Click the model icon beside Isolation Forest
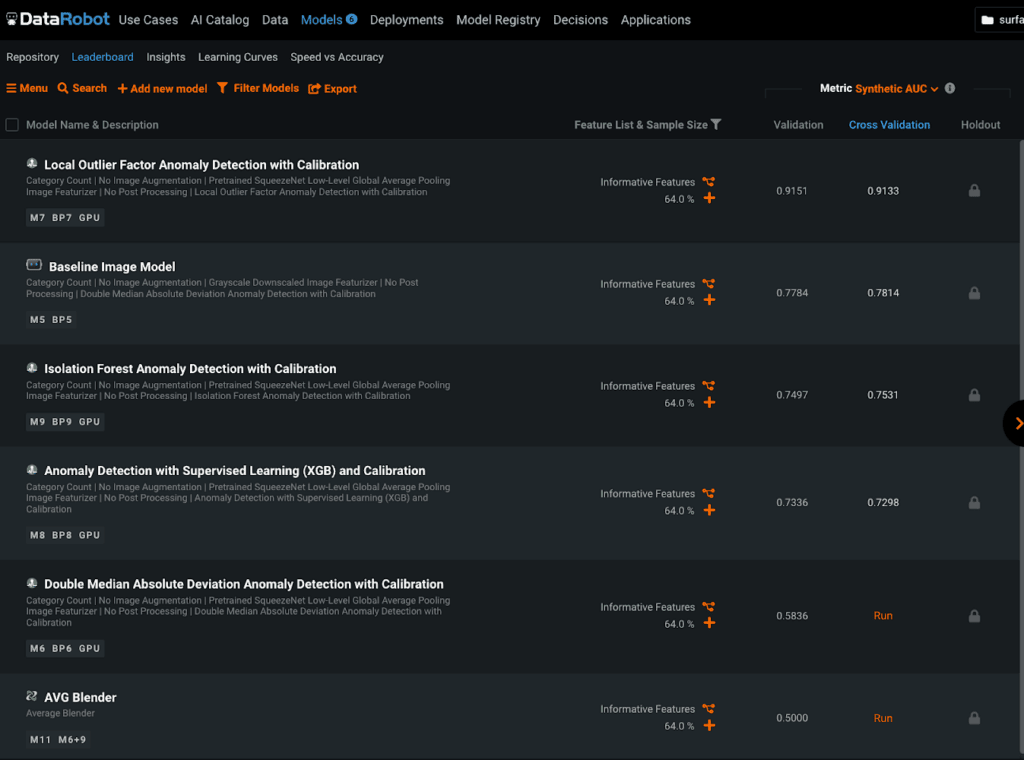This screenshot has width=1024, height=760. click(x=32, y=368)
